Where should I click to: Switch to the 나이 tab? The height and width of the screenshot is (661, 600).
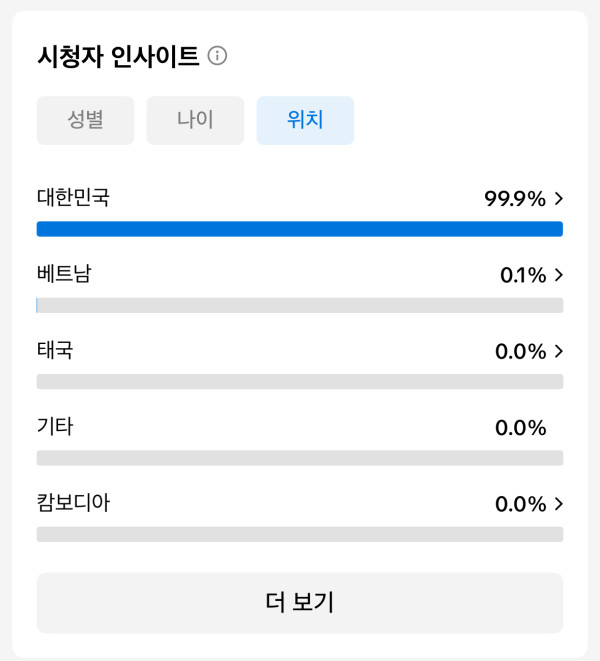[195, 120]
